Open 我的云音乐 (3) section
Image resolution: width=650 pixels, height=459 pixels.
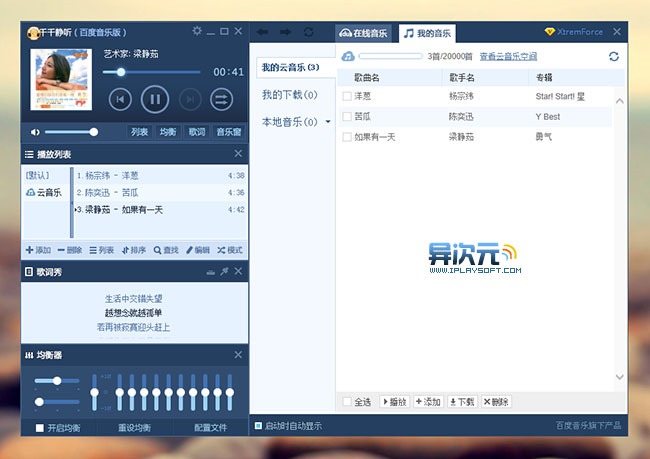[x=295, y=67]
